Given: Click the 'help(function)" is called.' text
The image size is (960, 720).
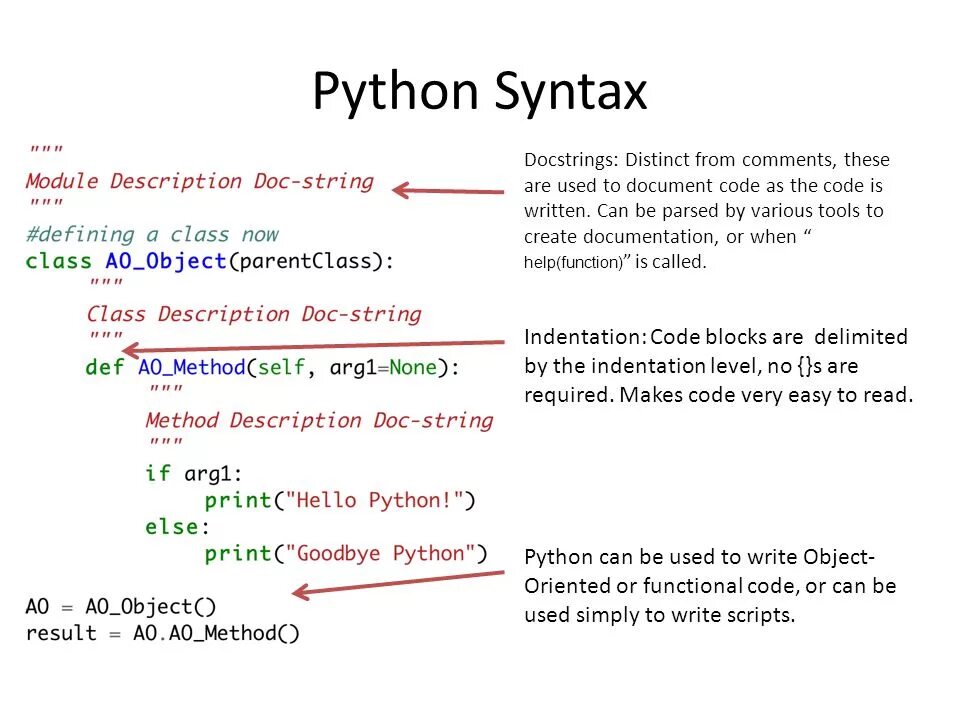Looking at the screenshot, I should (615, 262).
